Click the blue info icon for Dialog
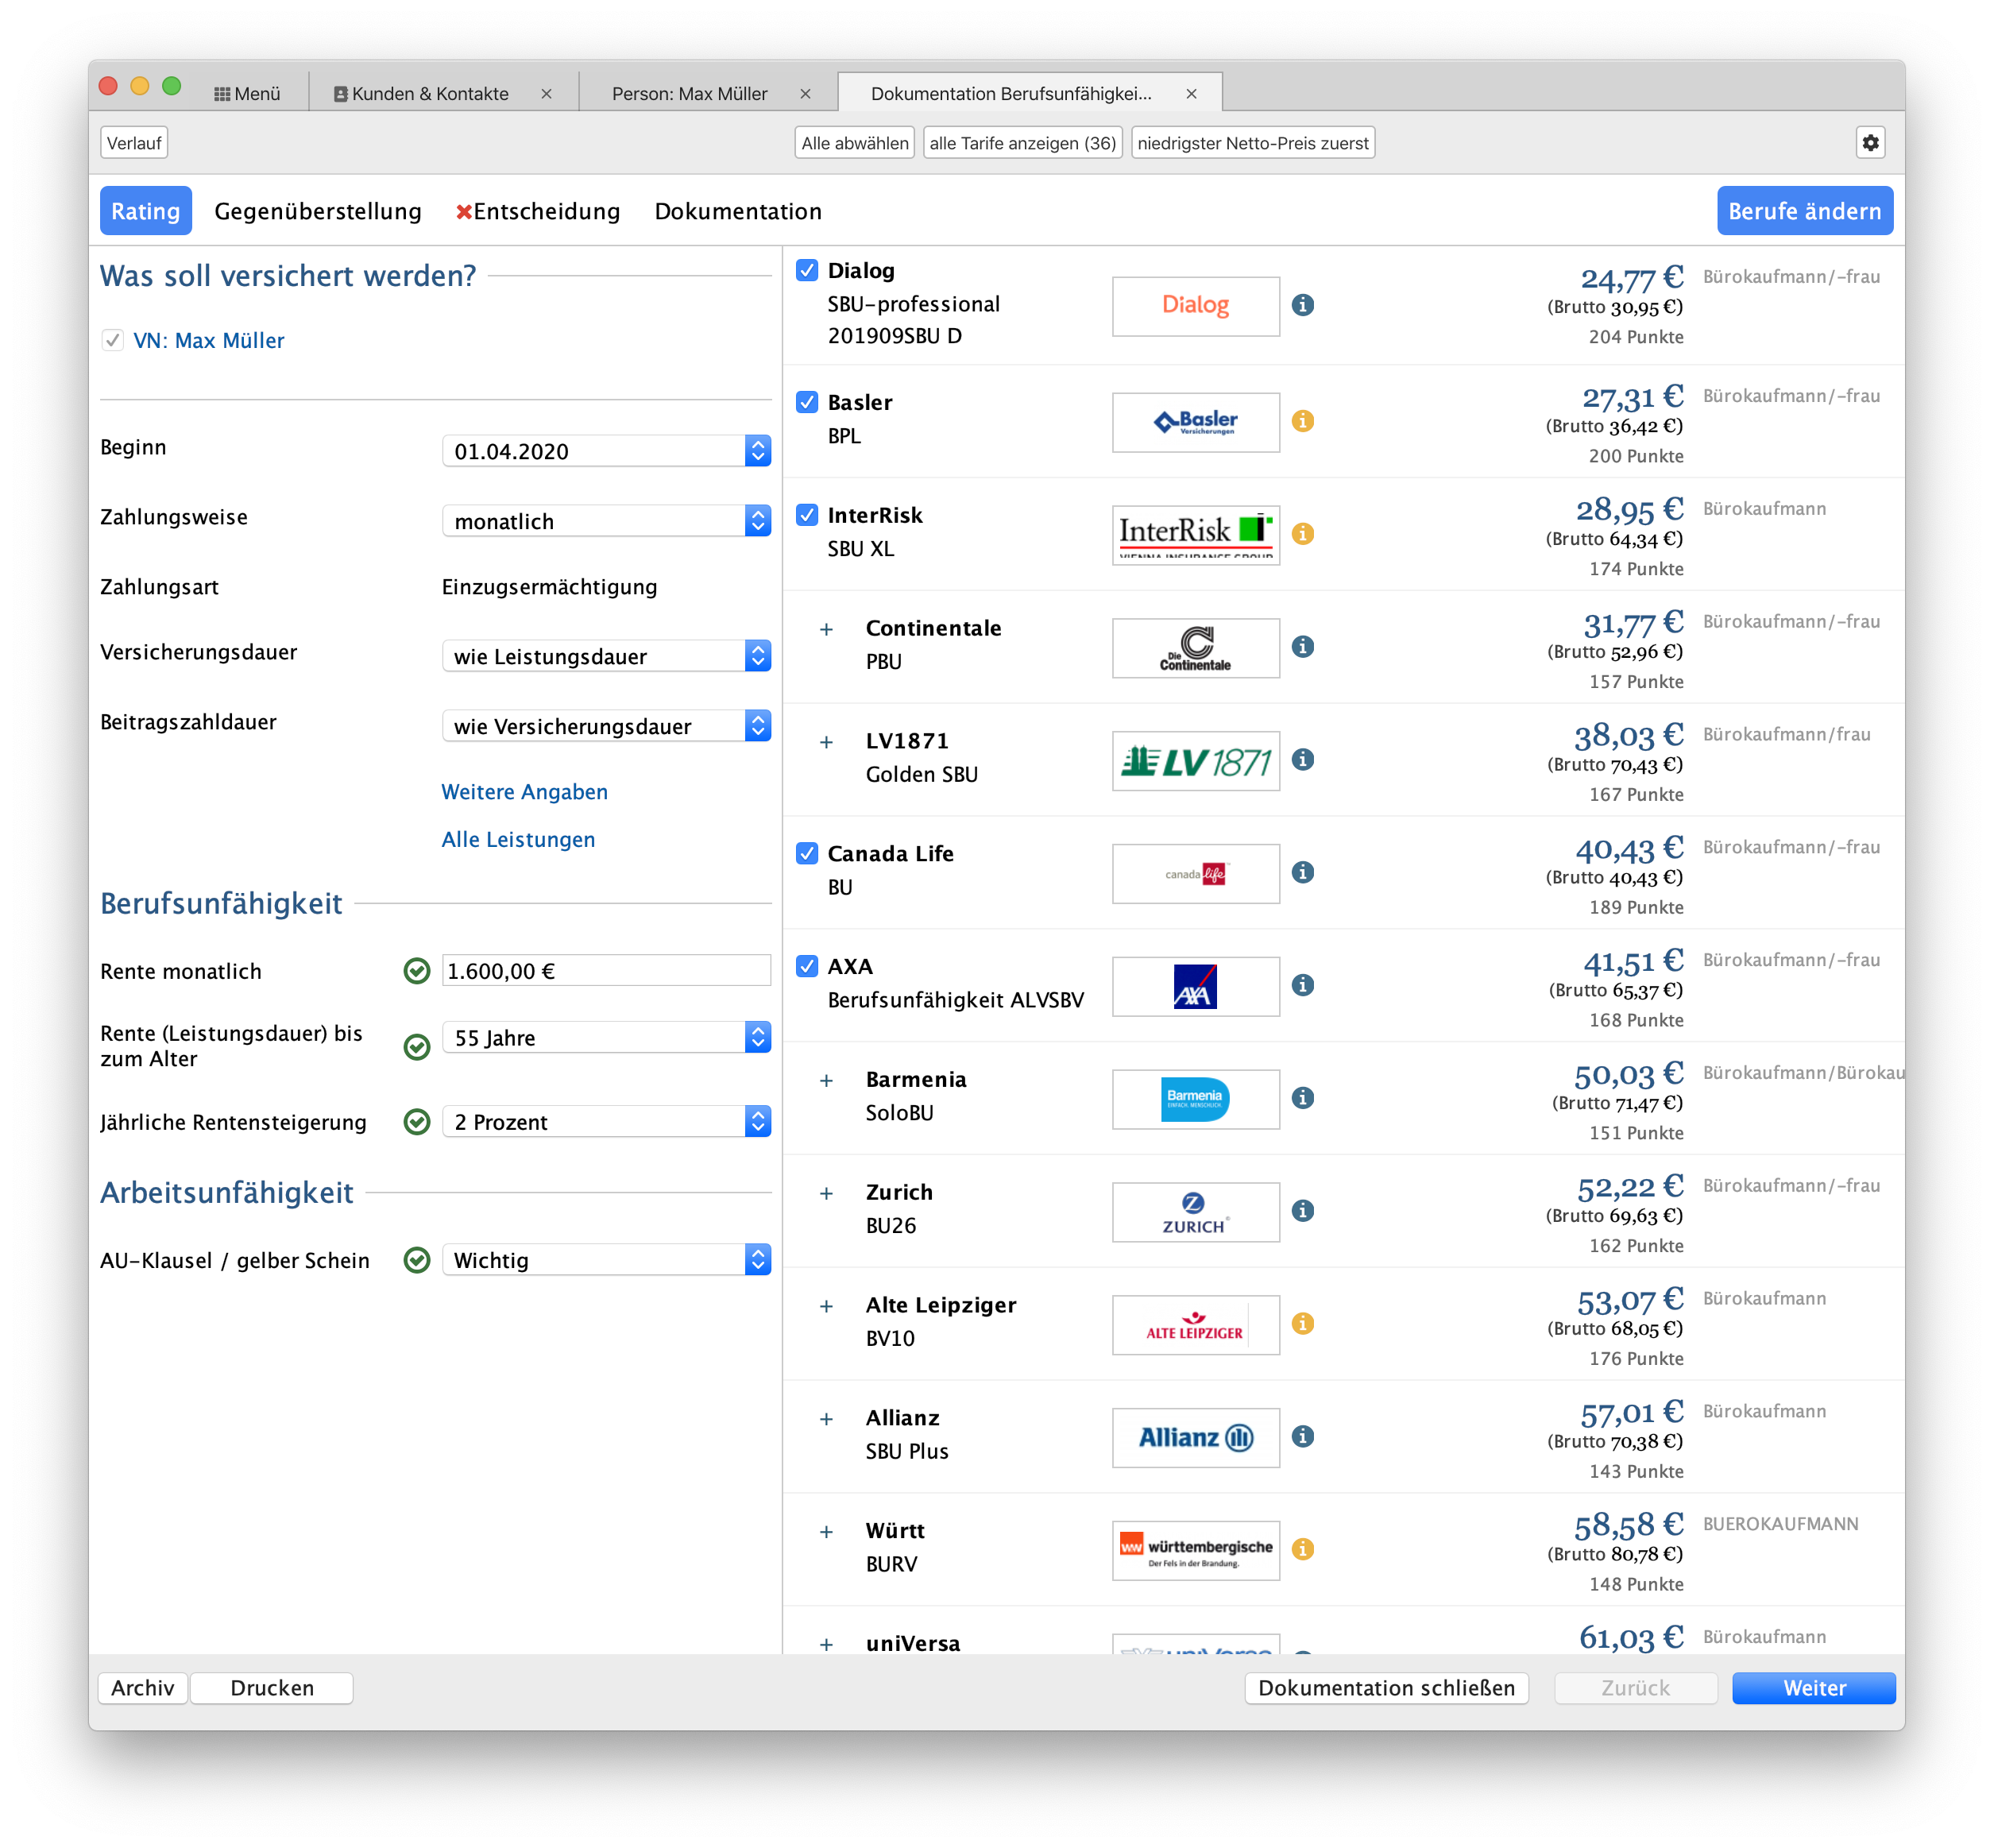The image size is (1994, 1848). [x=1302, y=305]
